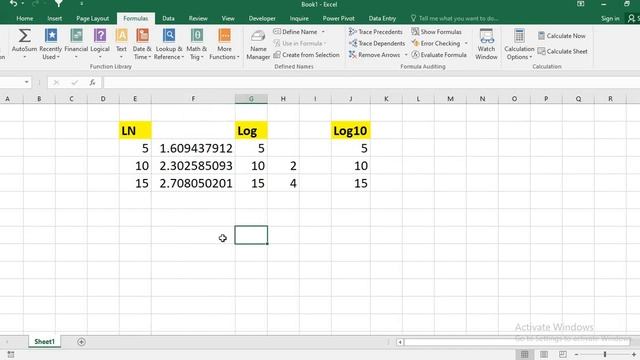This screenshot has height=360, width=640.
Task: Click Use in Formula
Action: 300,43
